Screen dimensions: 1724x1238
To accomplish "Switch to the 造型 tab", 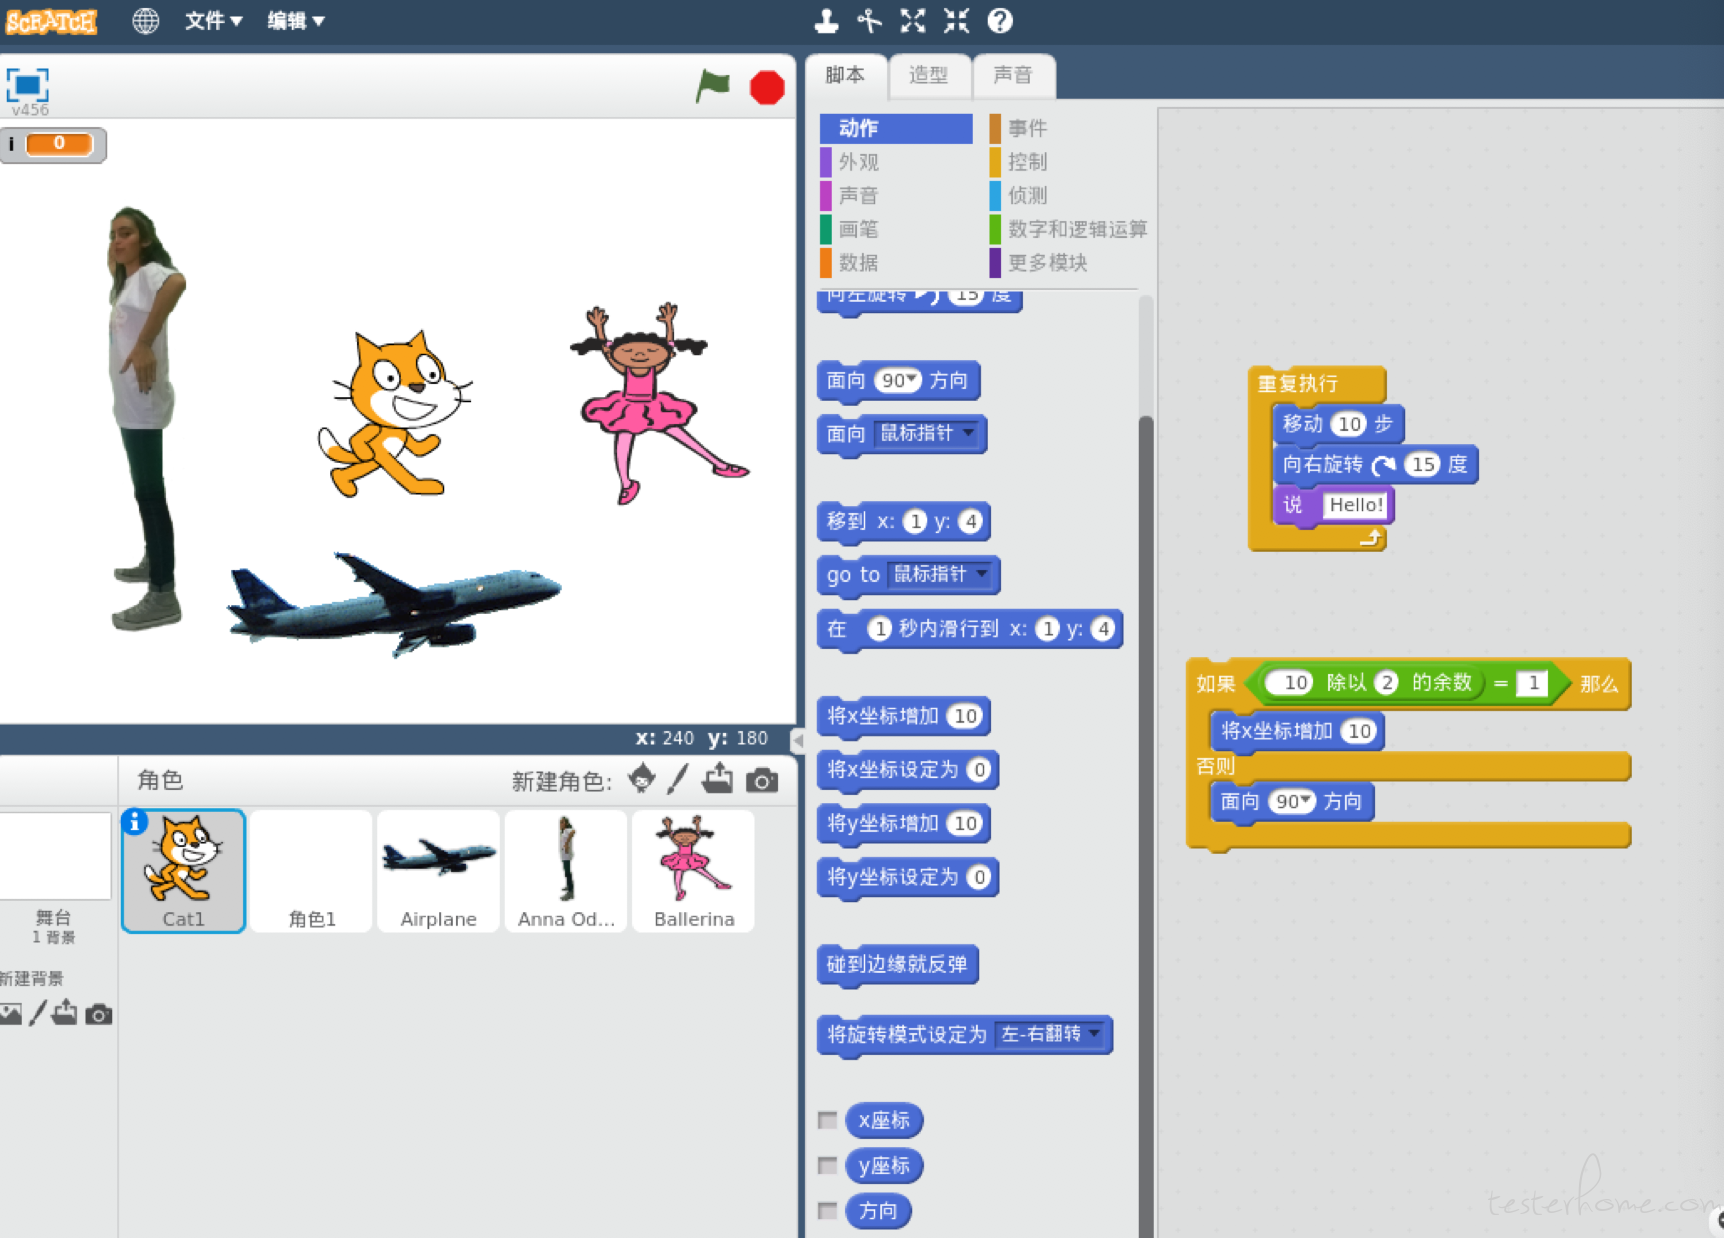I will (929, 75).
